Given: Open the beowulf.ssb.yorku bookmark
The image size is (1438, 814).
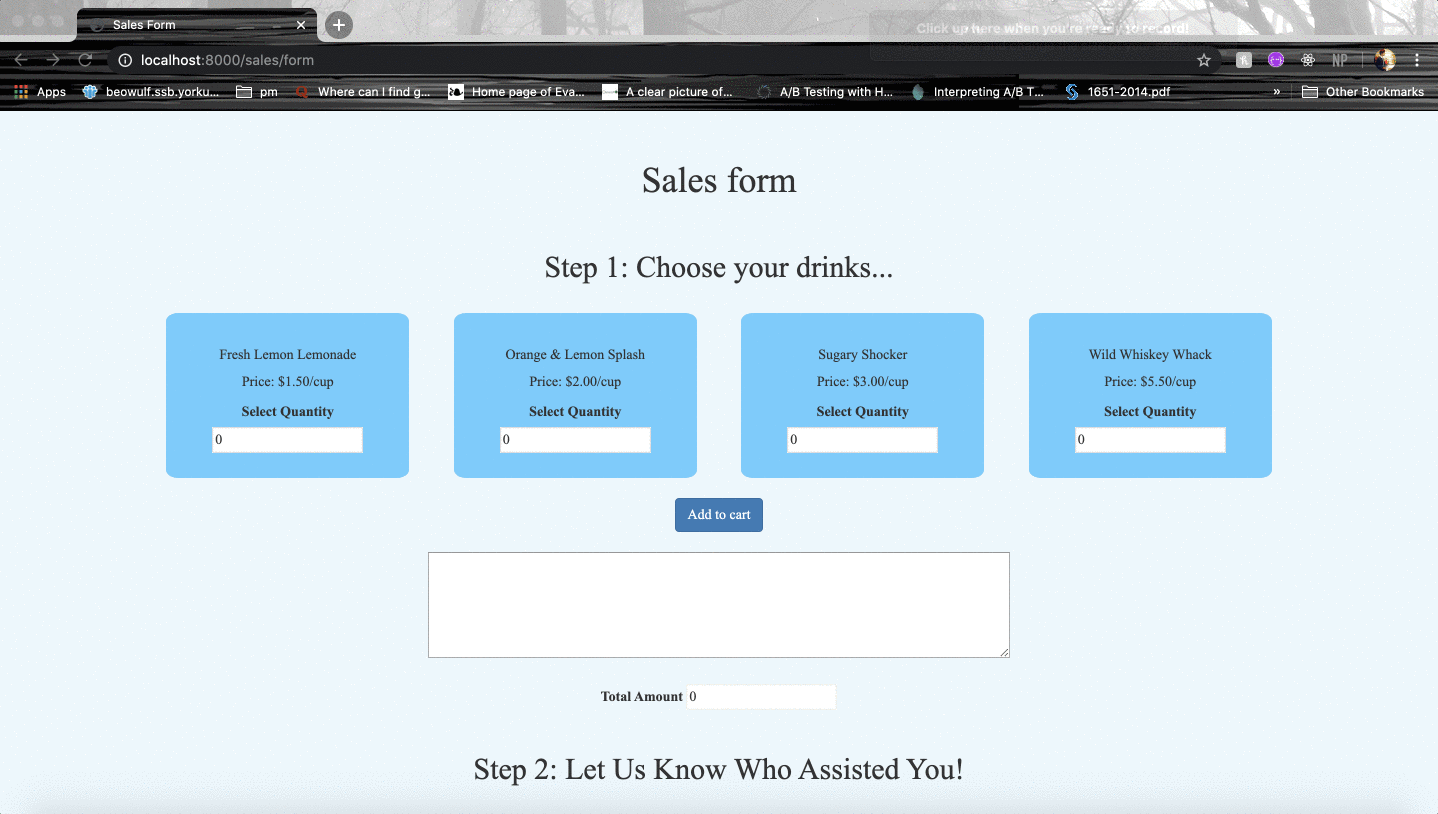Looking at the screenshot, I should tap(151, 92).
